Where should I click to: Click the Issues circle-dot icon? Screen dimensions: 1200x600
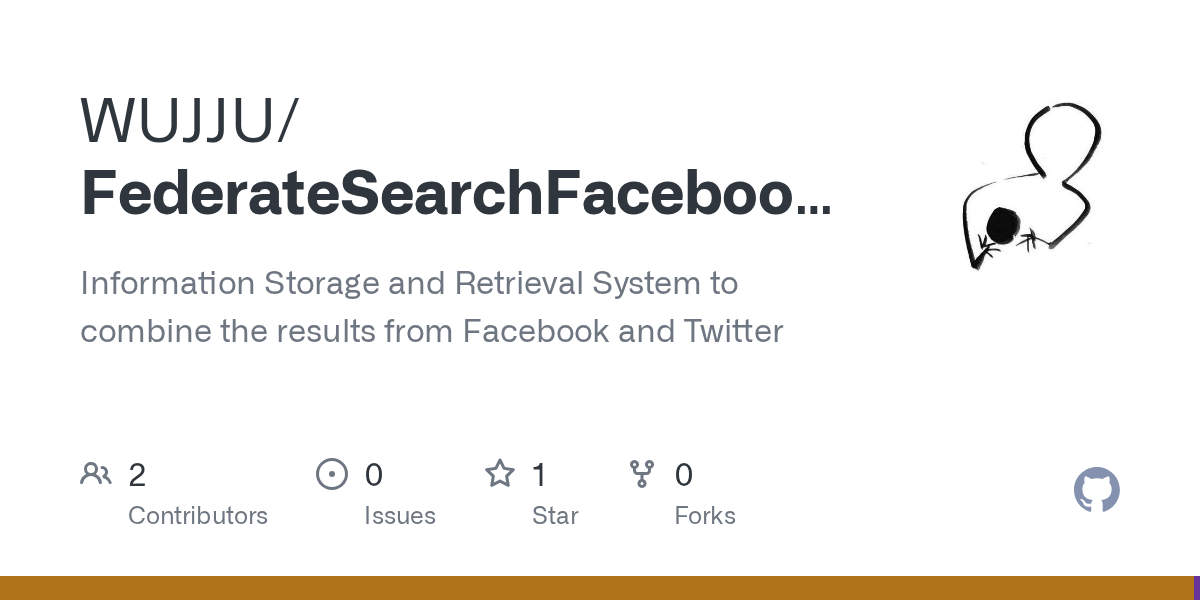point(331,474)
